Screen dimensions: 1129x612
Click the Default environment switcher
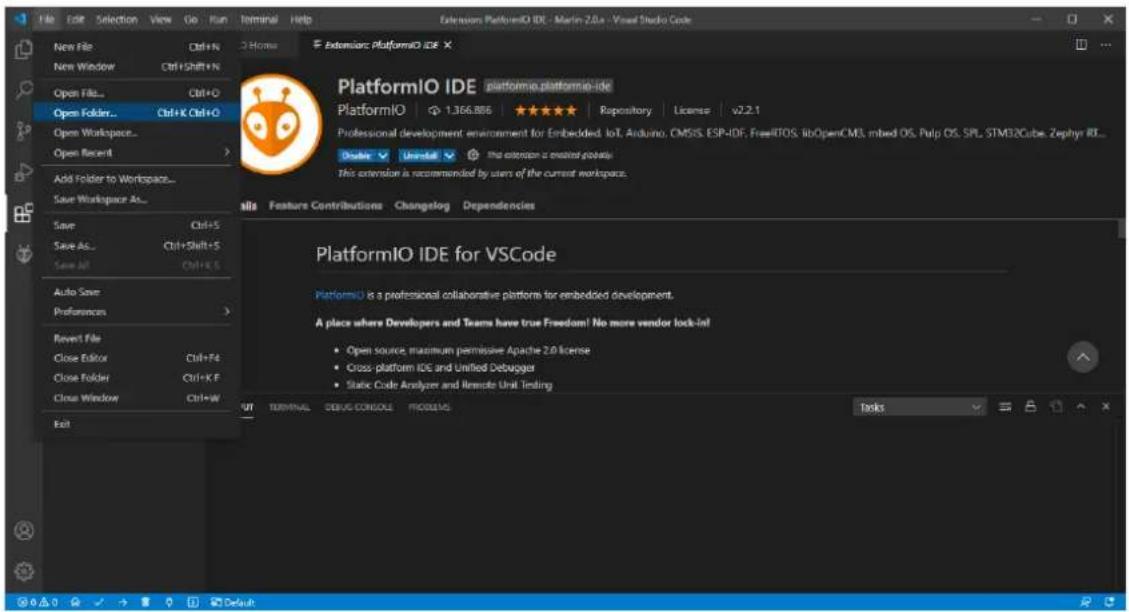[233, 602]
